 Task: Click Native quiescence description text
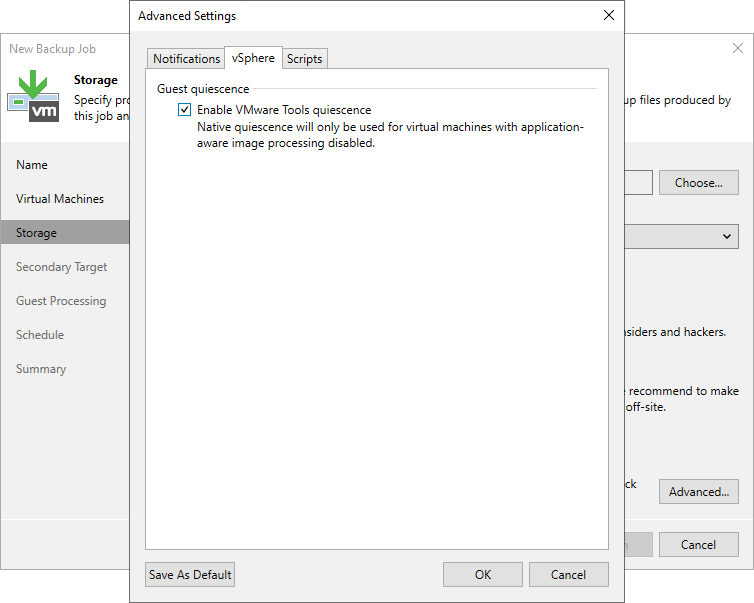390,135
